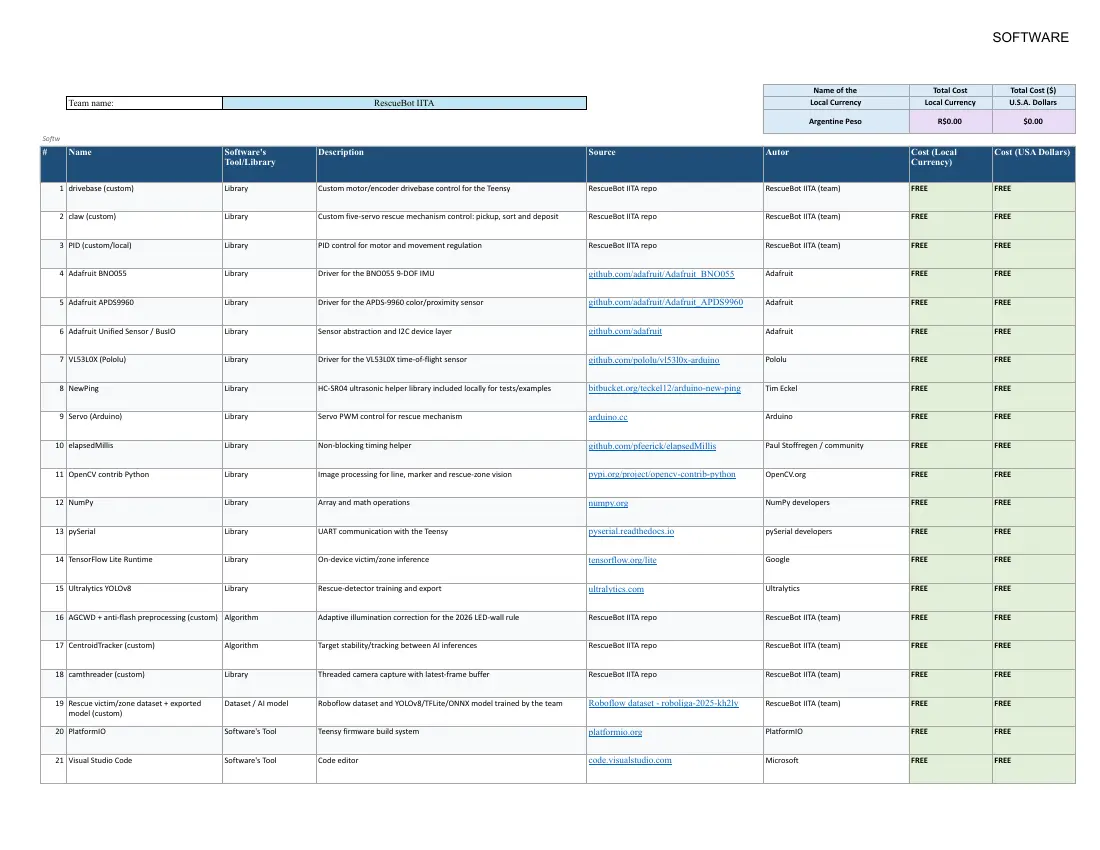Select the 'OpenCV contrib Python' name cell
This screenshot has height=850, width=1100.
[145, 483]
